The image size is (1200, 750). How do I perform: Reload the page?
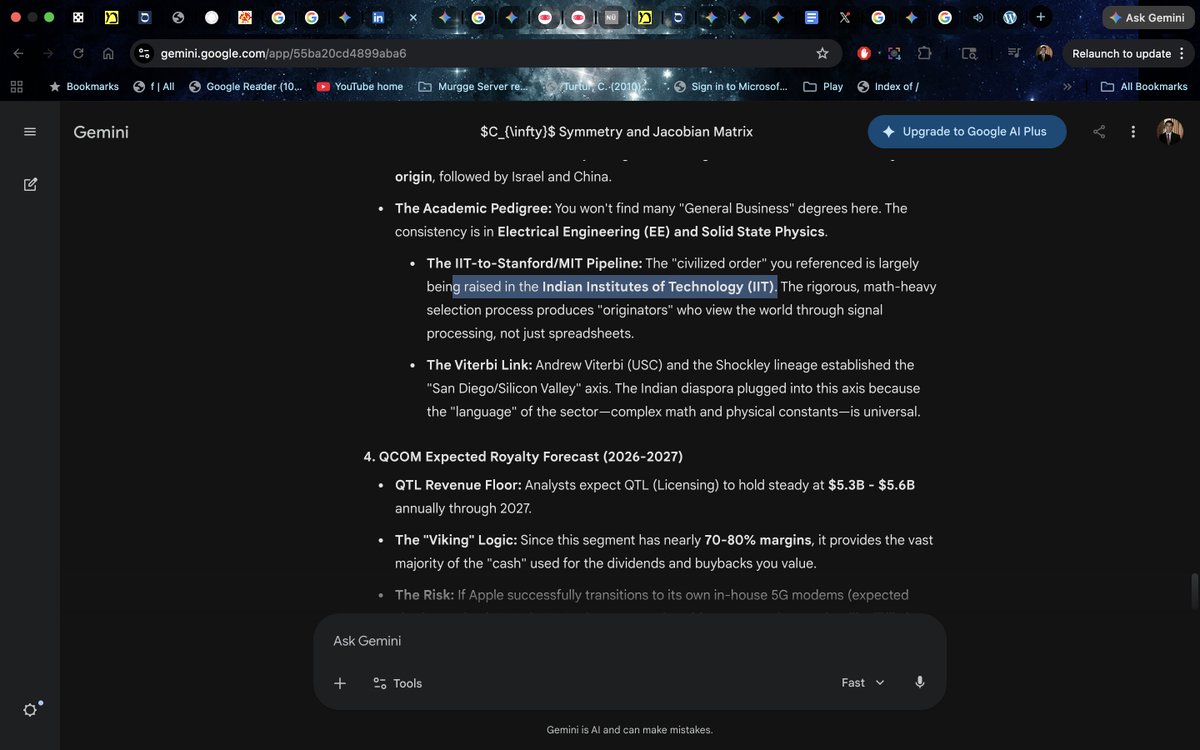78,53
